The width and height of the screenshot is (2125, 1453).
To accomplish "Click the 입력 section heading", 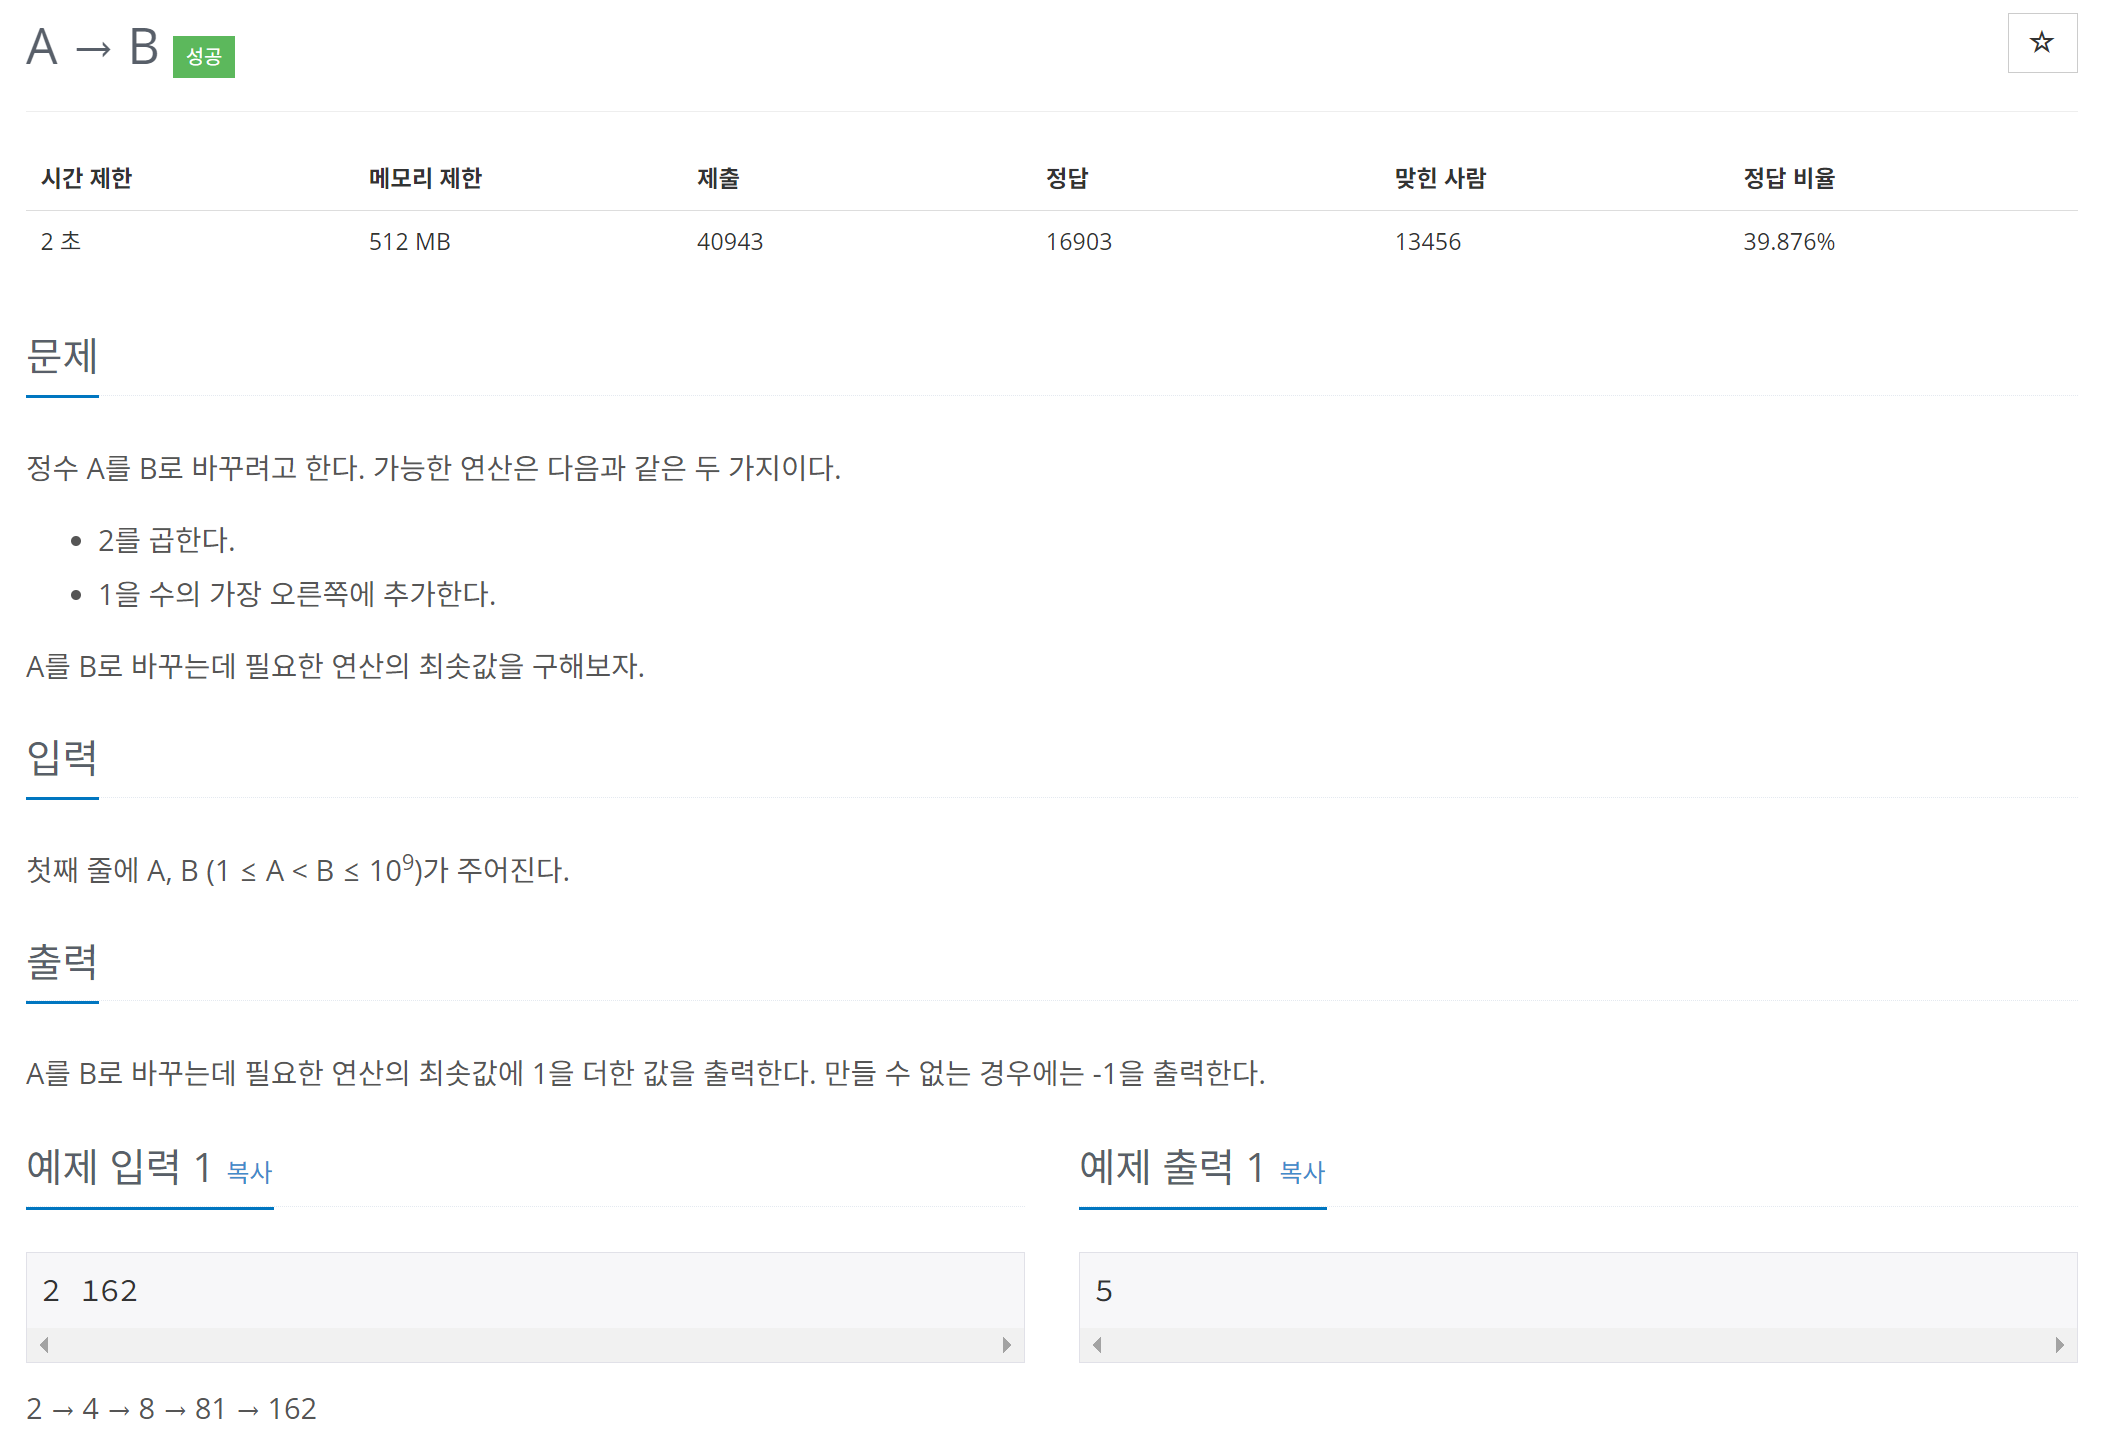I will coord(62,758).
